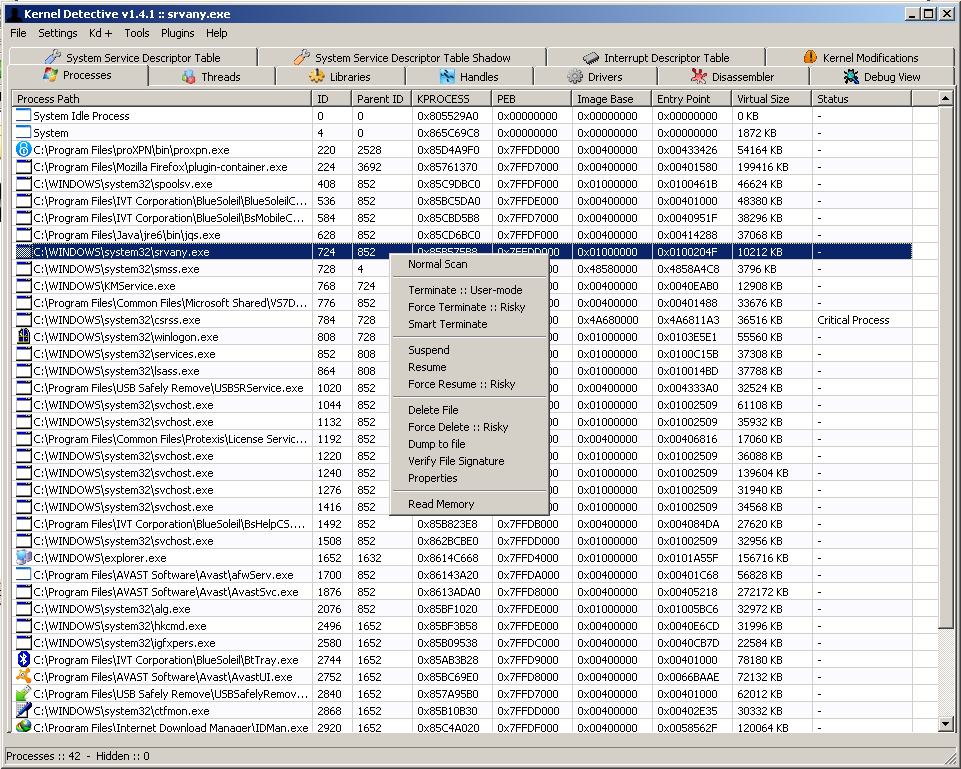Image resolution: width=961 pixels, height=769 pixels.
Task: Open the Tools menu
Action: pyautogui.click(x=138, y=33)
